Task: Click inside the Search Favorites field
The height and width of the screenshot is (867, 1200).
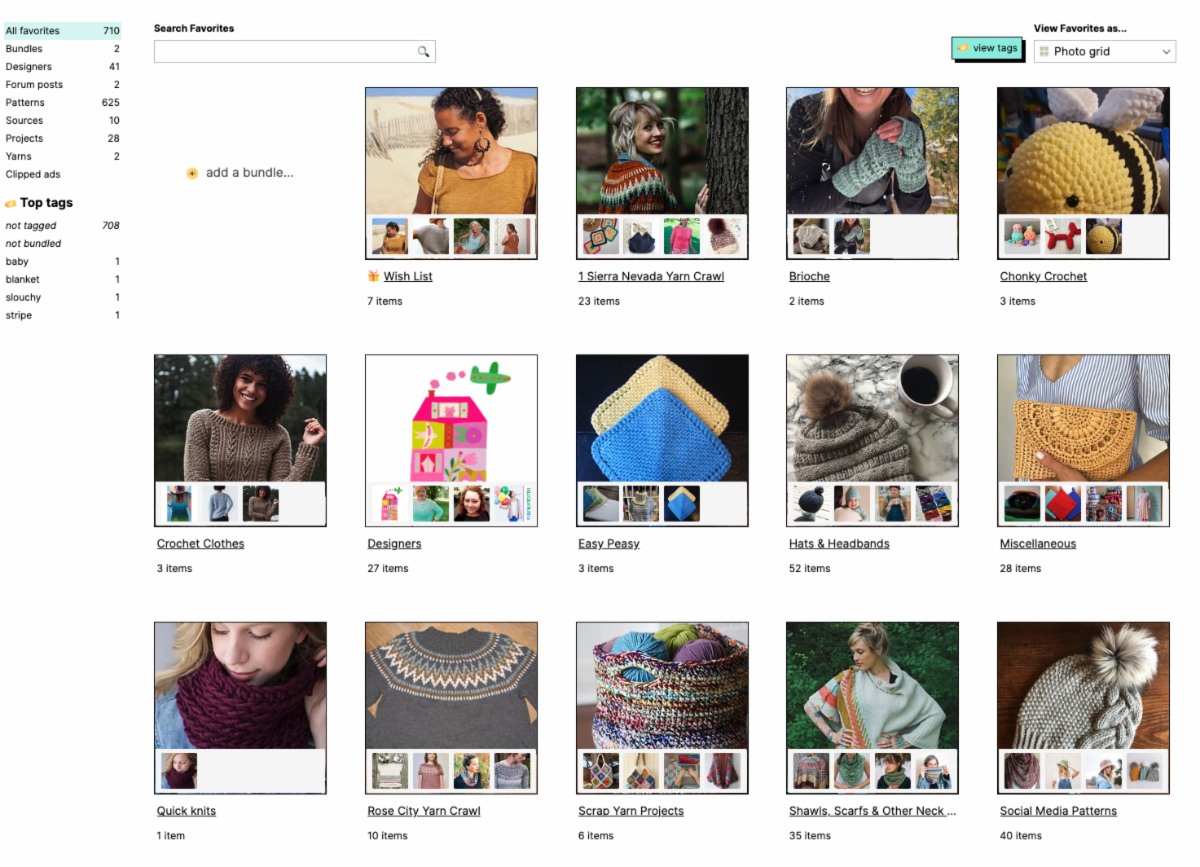Action: coord(285,52)
